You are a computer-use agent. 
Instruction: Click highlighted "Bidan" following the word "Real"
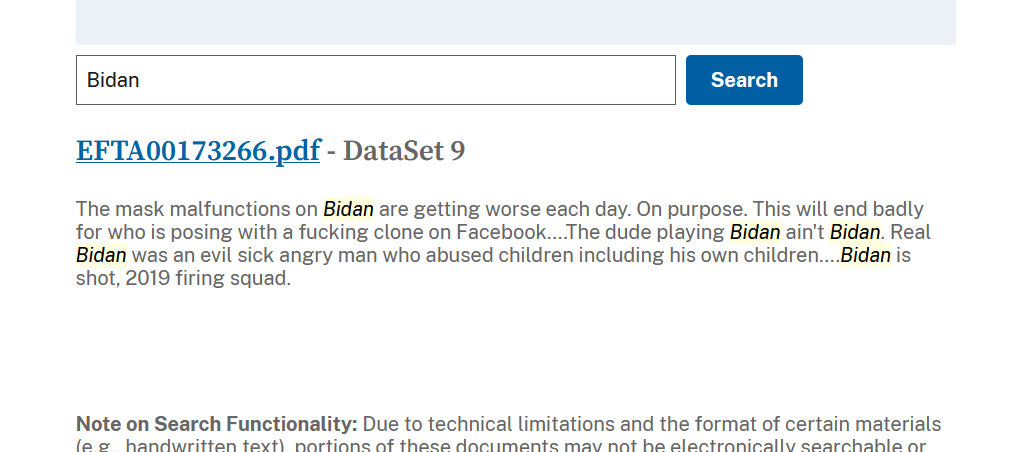(101, 256)
